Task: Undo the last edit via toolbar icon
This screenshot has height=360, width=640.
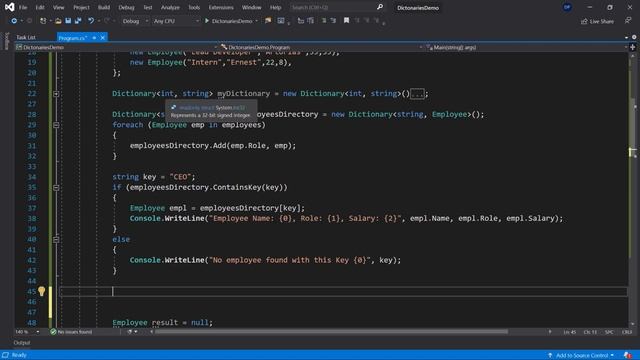Action: click(x=91, y=21)
